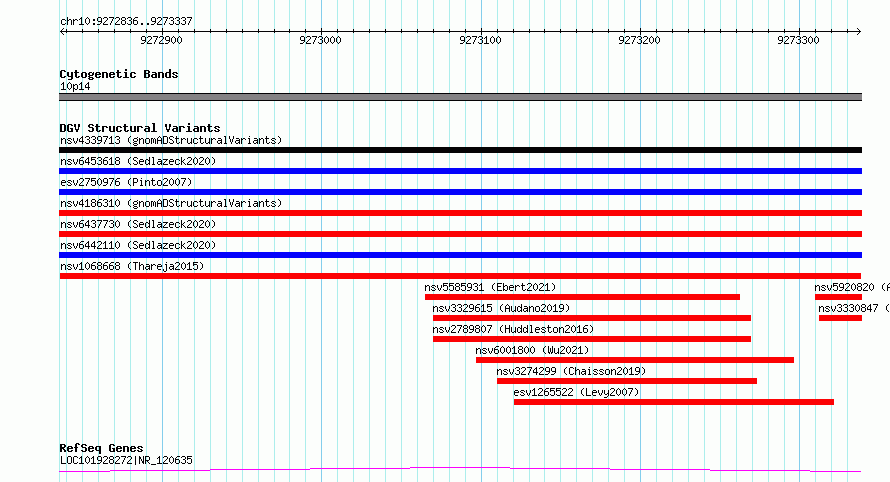
Task: Click the short red nsv5920820 bar
Action: pos(838,297)
